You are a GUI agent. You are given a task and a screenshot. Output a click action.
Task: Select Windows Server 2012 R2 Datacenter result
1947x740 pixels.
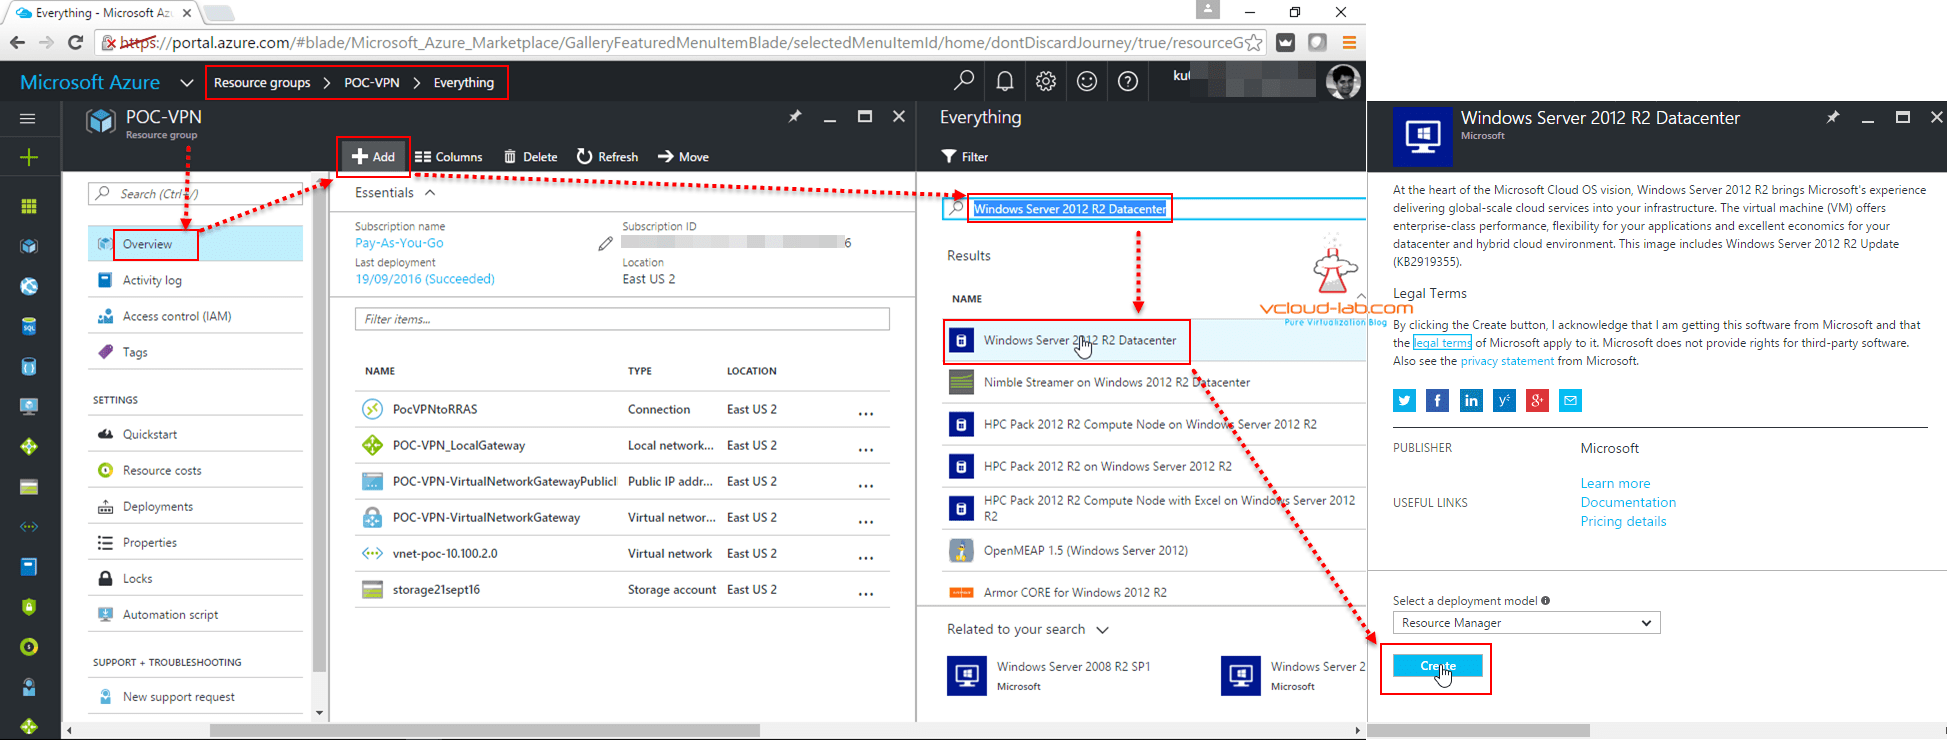(1154, 340)
